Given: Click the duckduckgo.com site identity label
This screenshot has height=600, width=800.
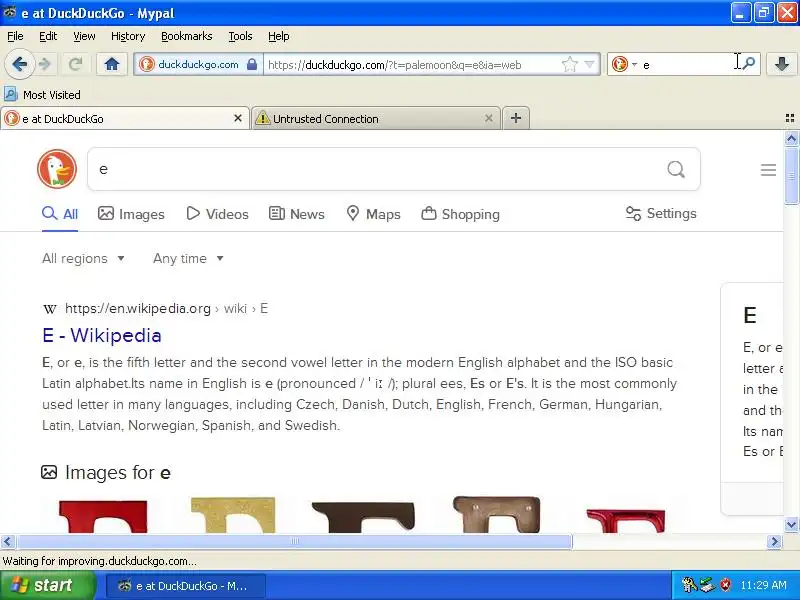Looking at the screenshot, I should point(198,64).
